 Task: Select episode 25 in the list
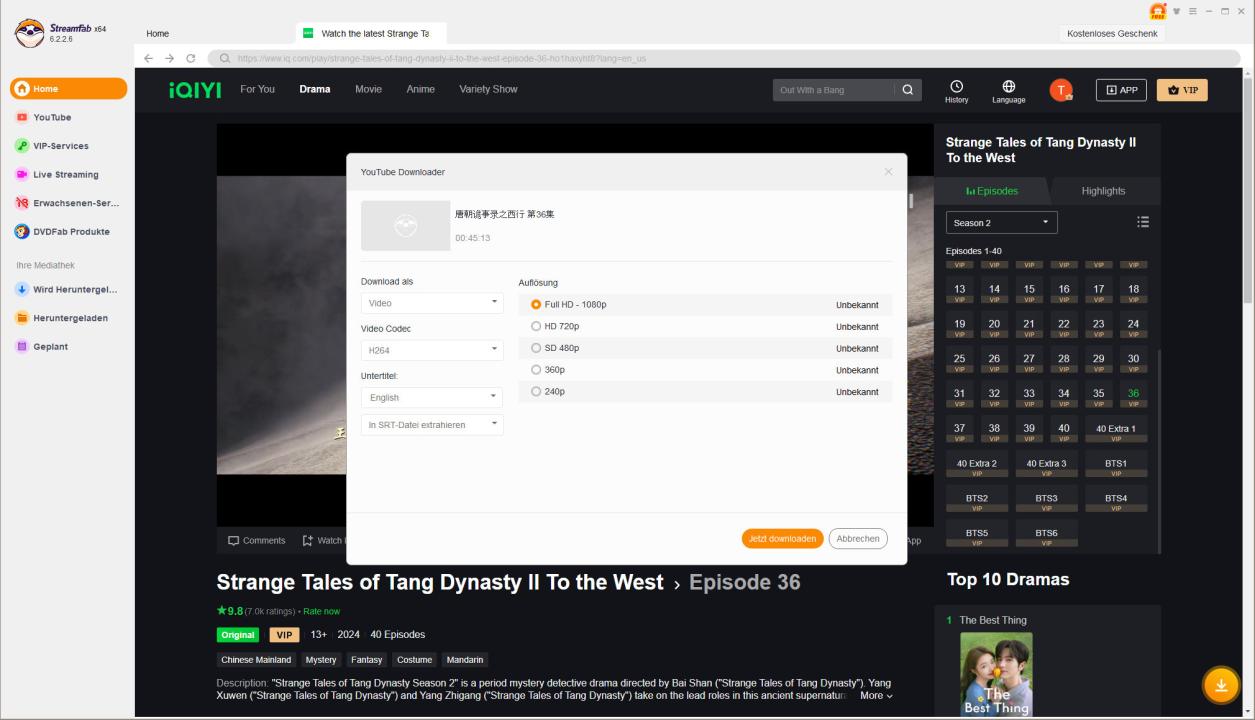point(959,361)
